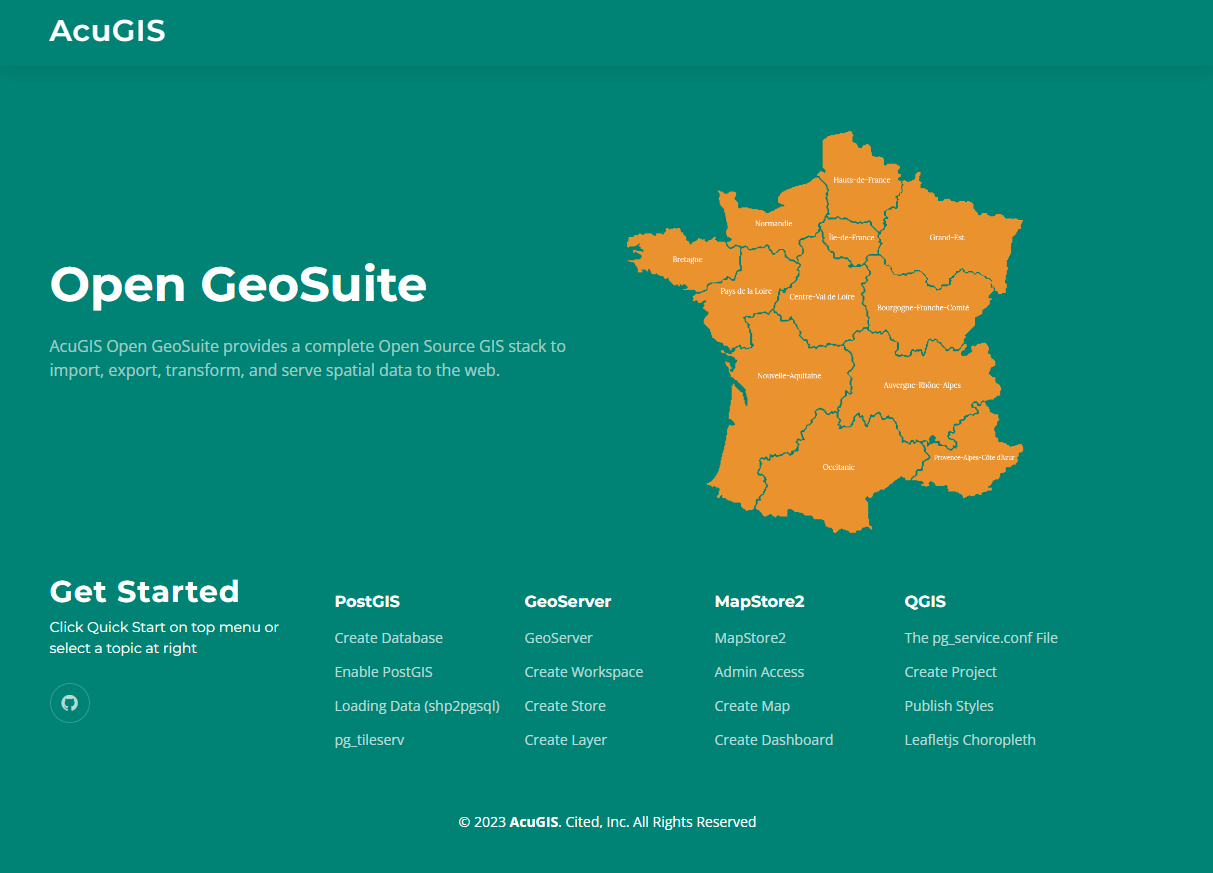Image resolution: width=1213 pixels, height=873 pixels.
Task: Open the pg_tileserv link
Action: point(370,740)
